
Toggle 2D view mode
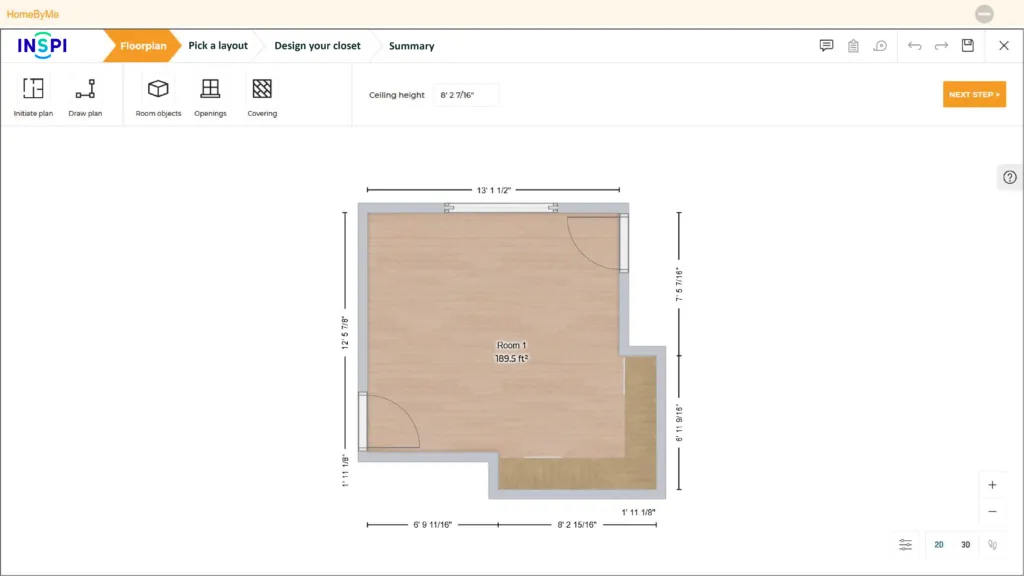pos(939,544)
